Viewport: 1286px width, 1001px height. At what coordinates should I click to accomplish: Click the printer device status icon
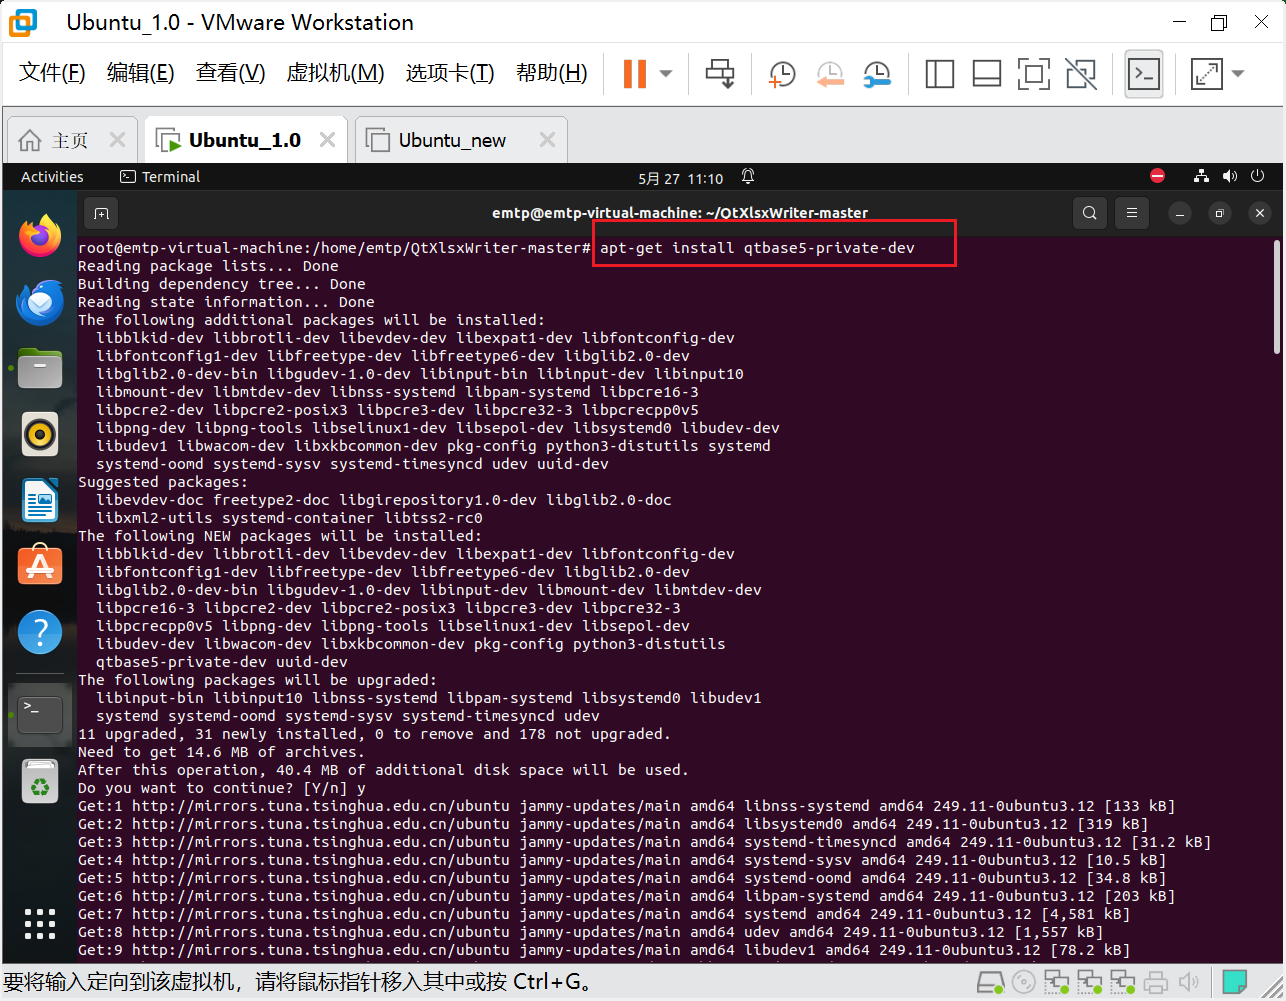[1156, 982]
